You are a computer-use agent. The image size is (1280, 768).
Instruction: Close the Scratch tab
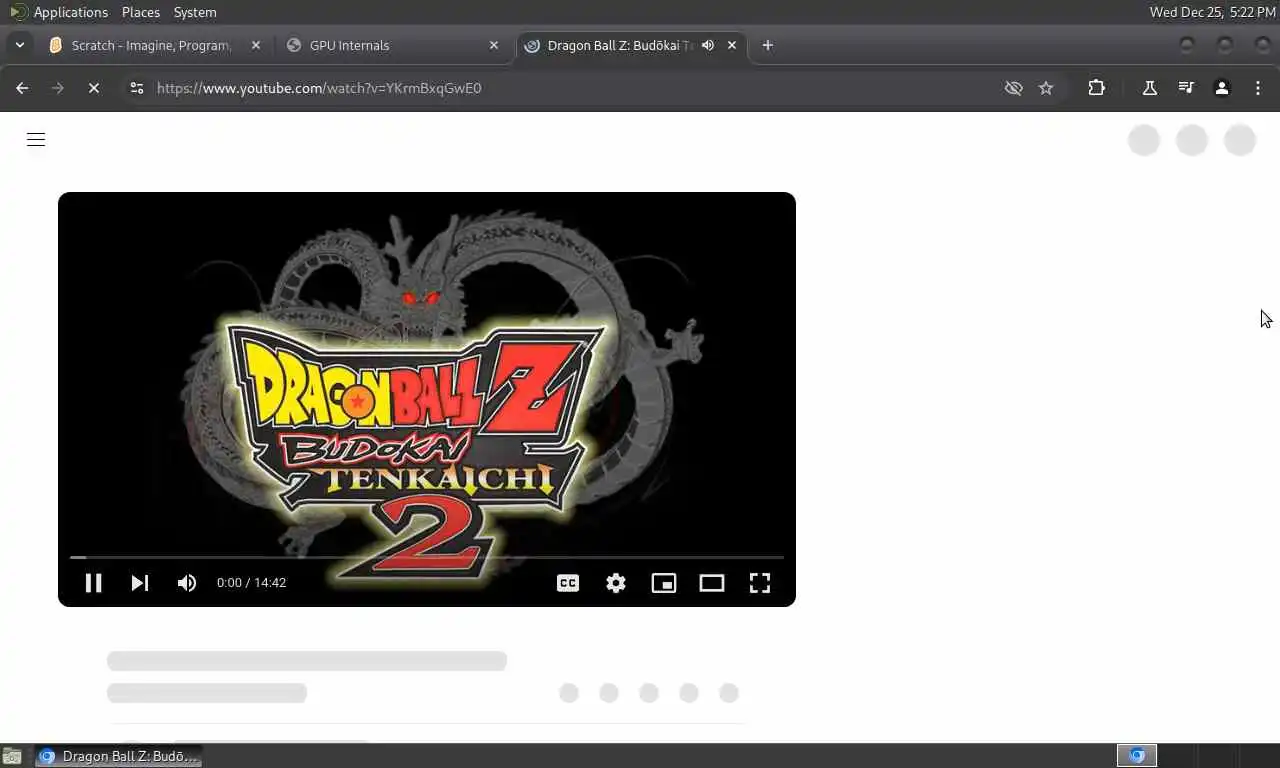256,45
